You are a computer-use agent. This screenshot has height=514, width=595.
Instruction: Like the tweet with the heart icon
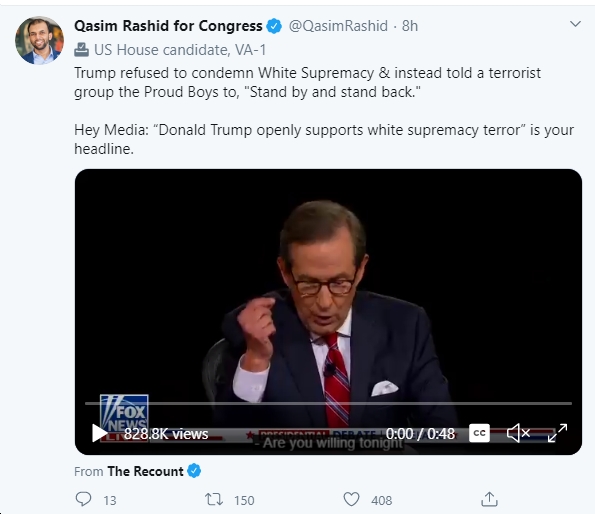351,499
